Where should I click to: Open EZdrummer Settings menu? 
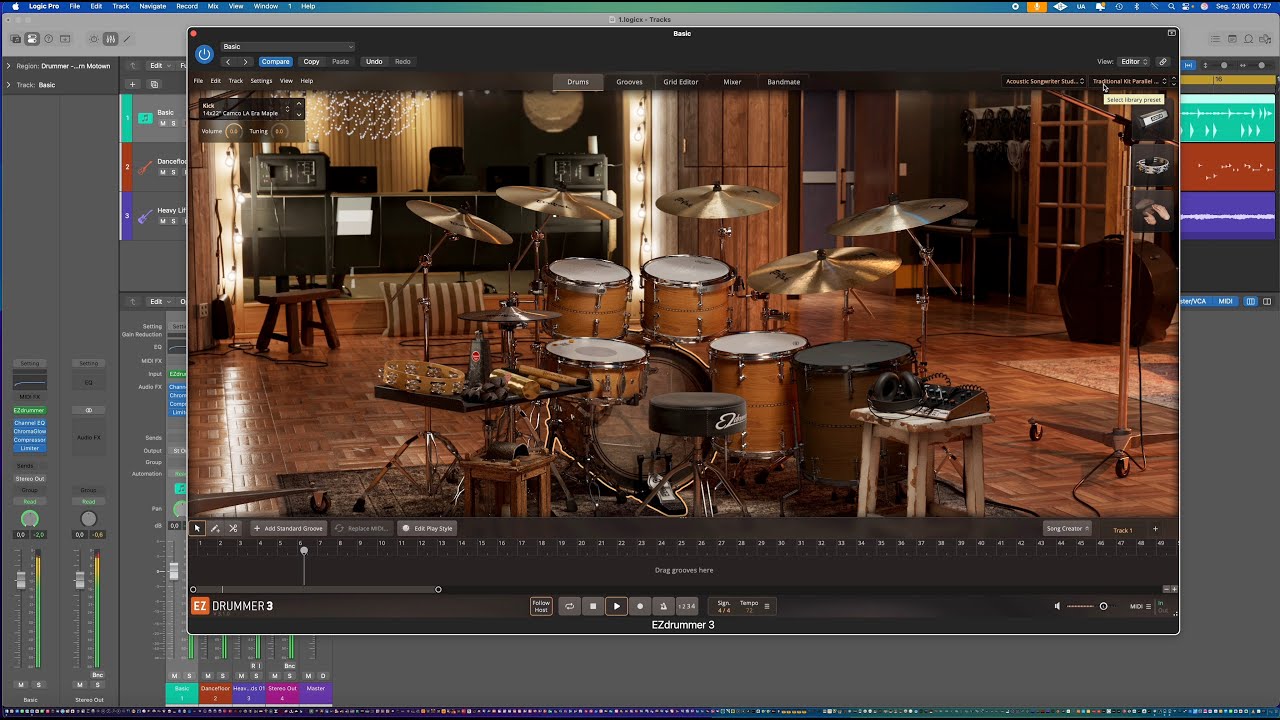click(261, 81)
